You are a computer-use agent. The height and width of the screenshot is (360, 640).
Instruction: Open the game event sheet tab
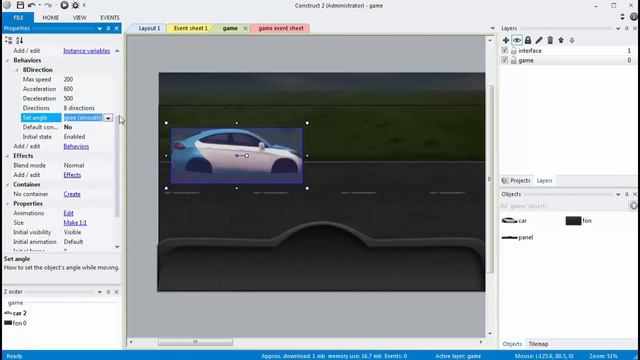coord(281,28)
